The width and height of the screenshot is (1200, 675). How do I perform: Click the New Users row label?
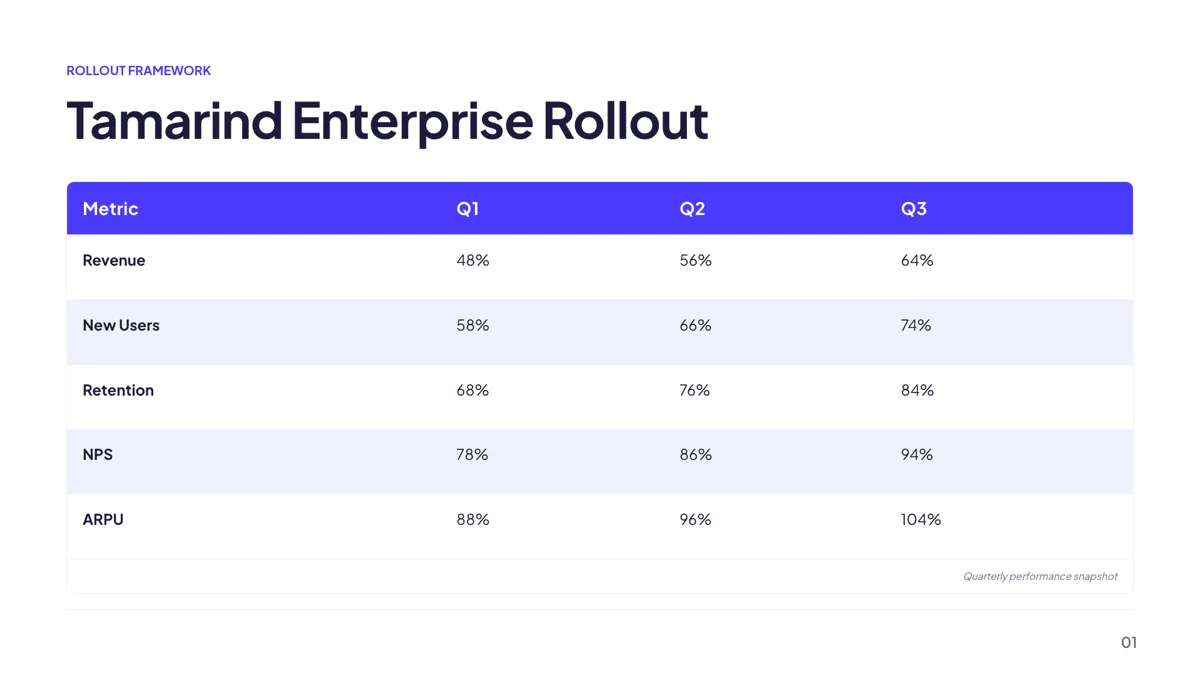pos(121,325)
